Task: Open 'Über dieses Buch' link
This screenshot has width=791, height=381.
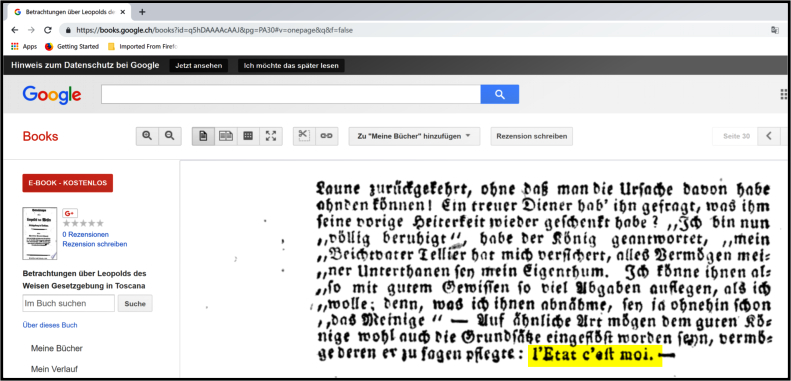Action: (x=50, y=325)
